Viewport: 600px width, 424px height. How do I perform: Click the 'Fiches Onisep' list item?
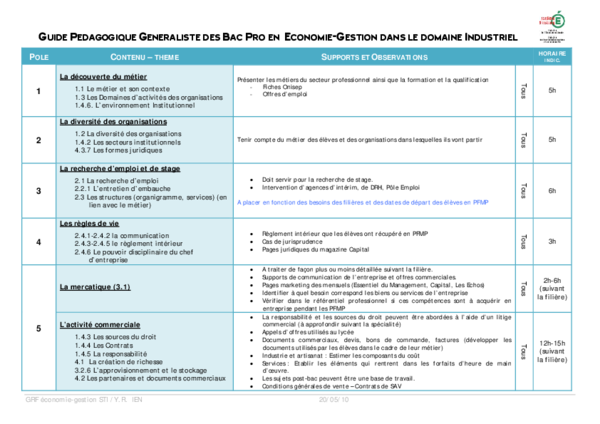click(x=282, y=87)
